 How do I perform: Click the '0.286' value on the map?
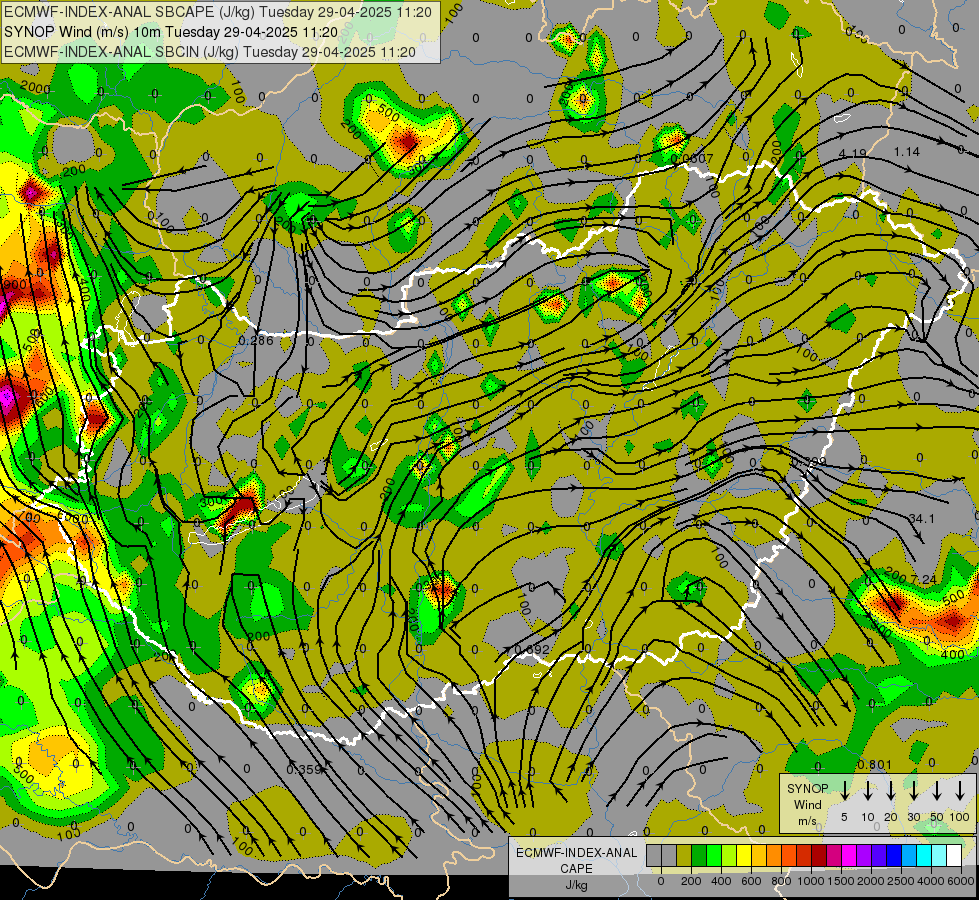(256, 340)
